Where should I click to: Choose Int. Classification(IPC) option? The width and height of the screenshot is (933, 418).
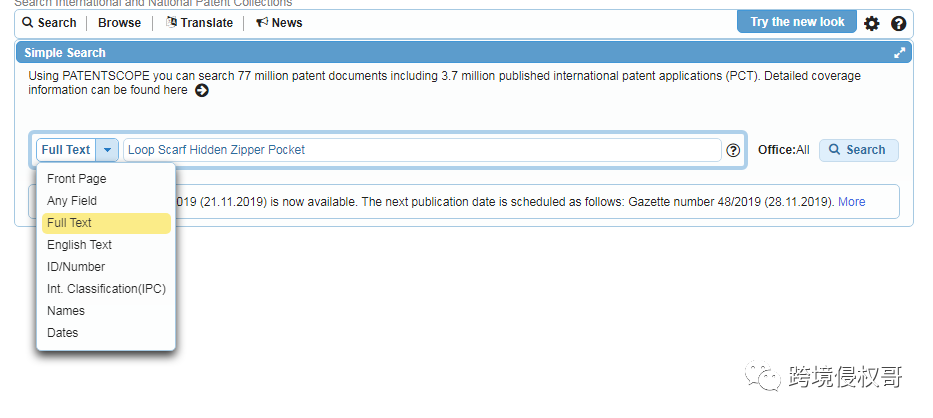[x=106, y=289]
